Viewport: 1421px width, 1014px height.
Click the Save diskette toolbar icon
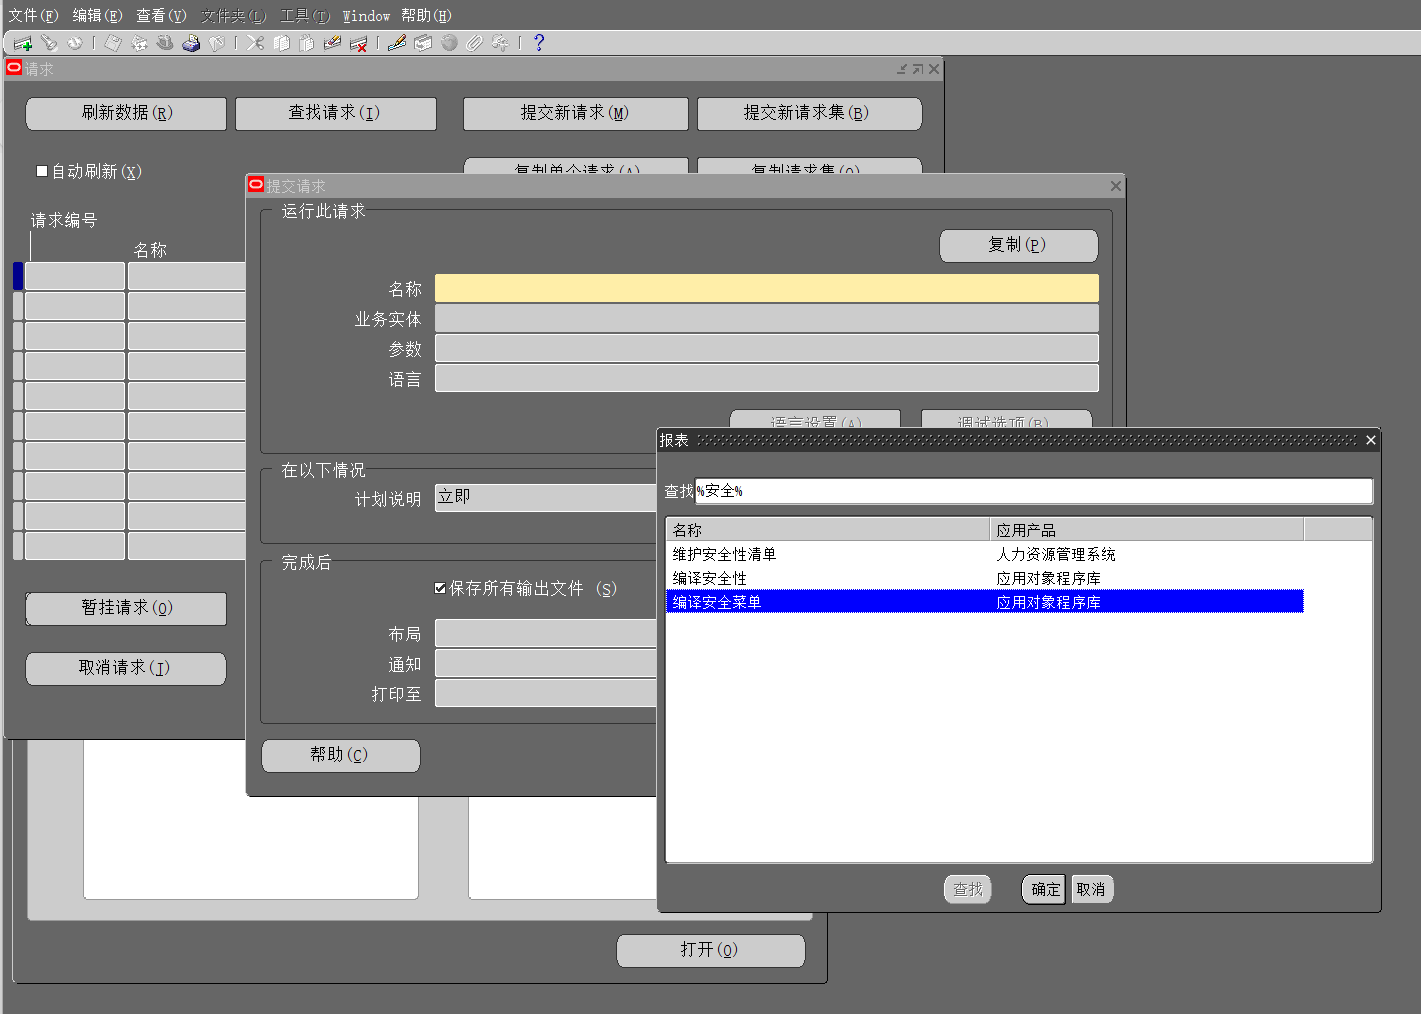click(x=113, y=43)
